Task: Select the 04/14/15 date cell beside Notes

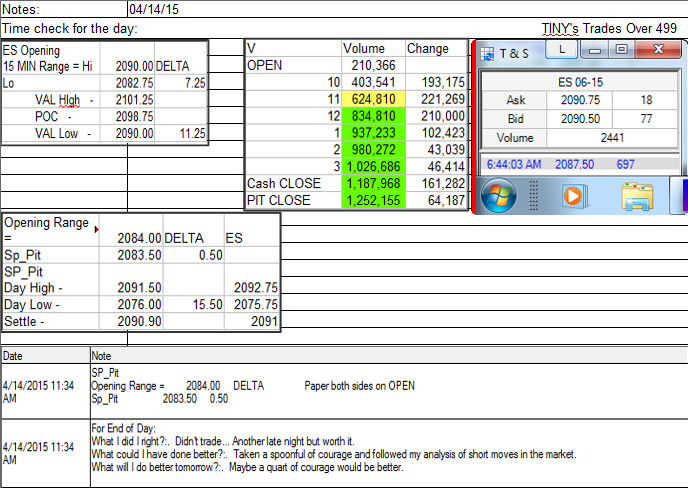Action: point(154,9)
